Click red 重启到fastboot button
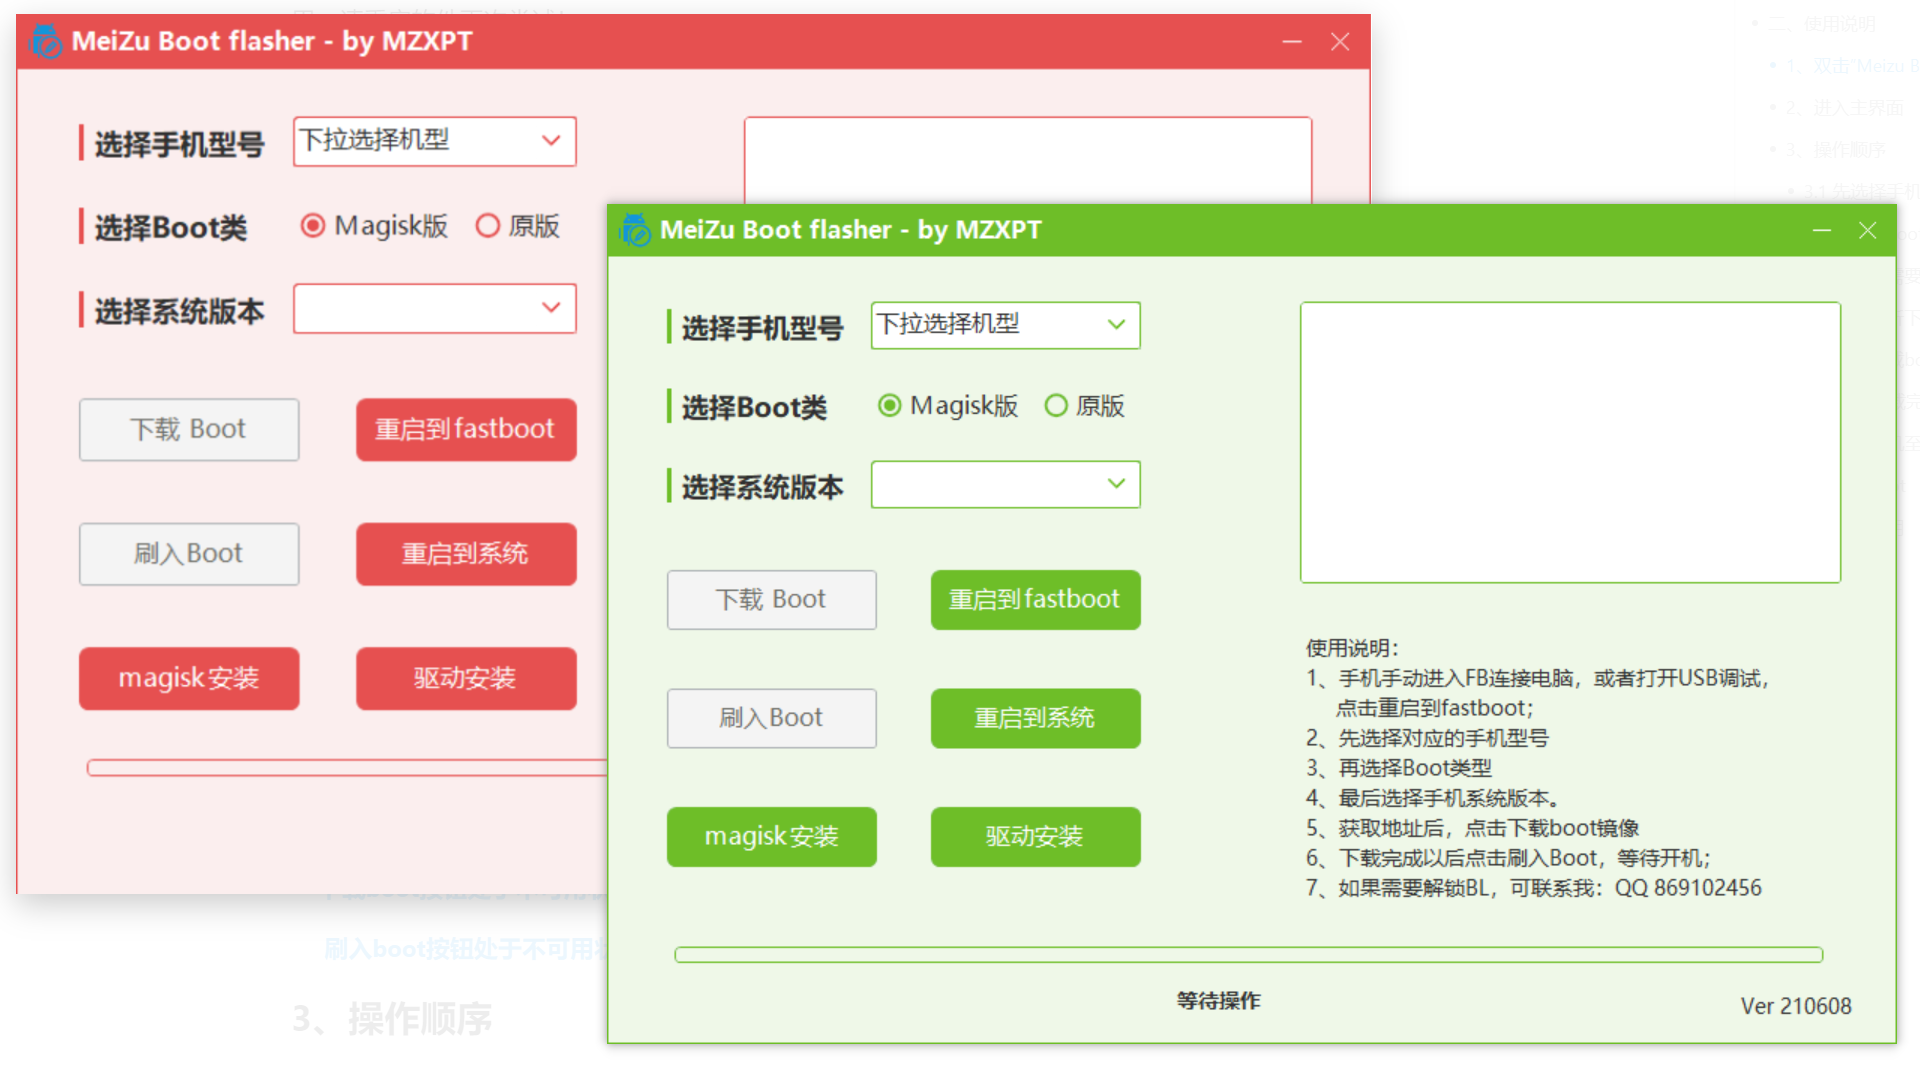 tap(466, 430)
